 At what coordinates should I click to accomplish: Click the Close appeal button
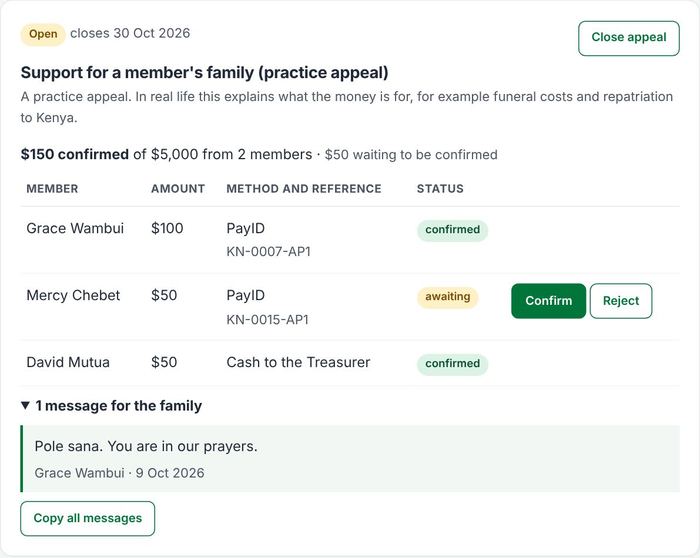click(629, 38)
